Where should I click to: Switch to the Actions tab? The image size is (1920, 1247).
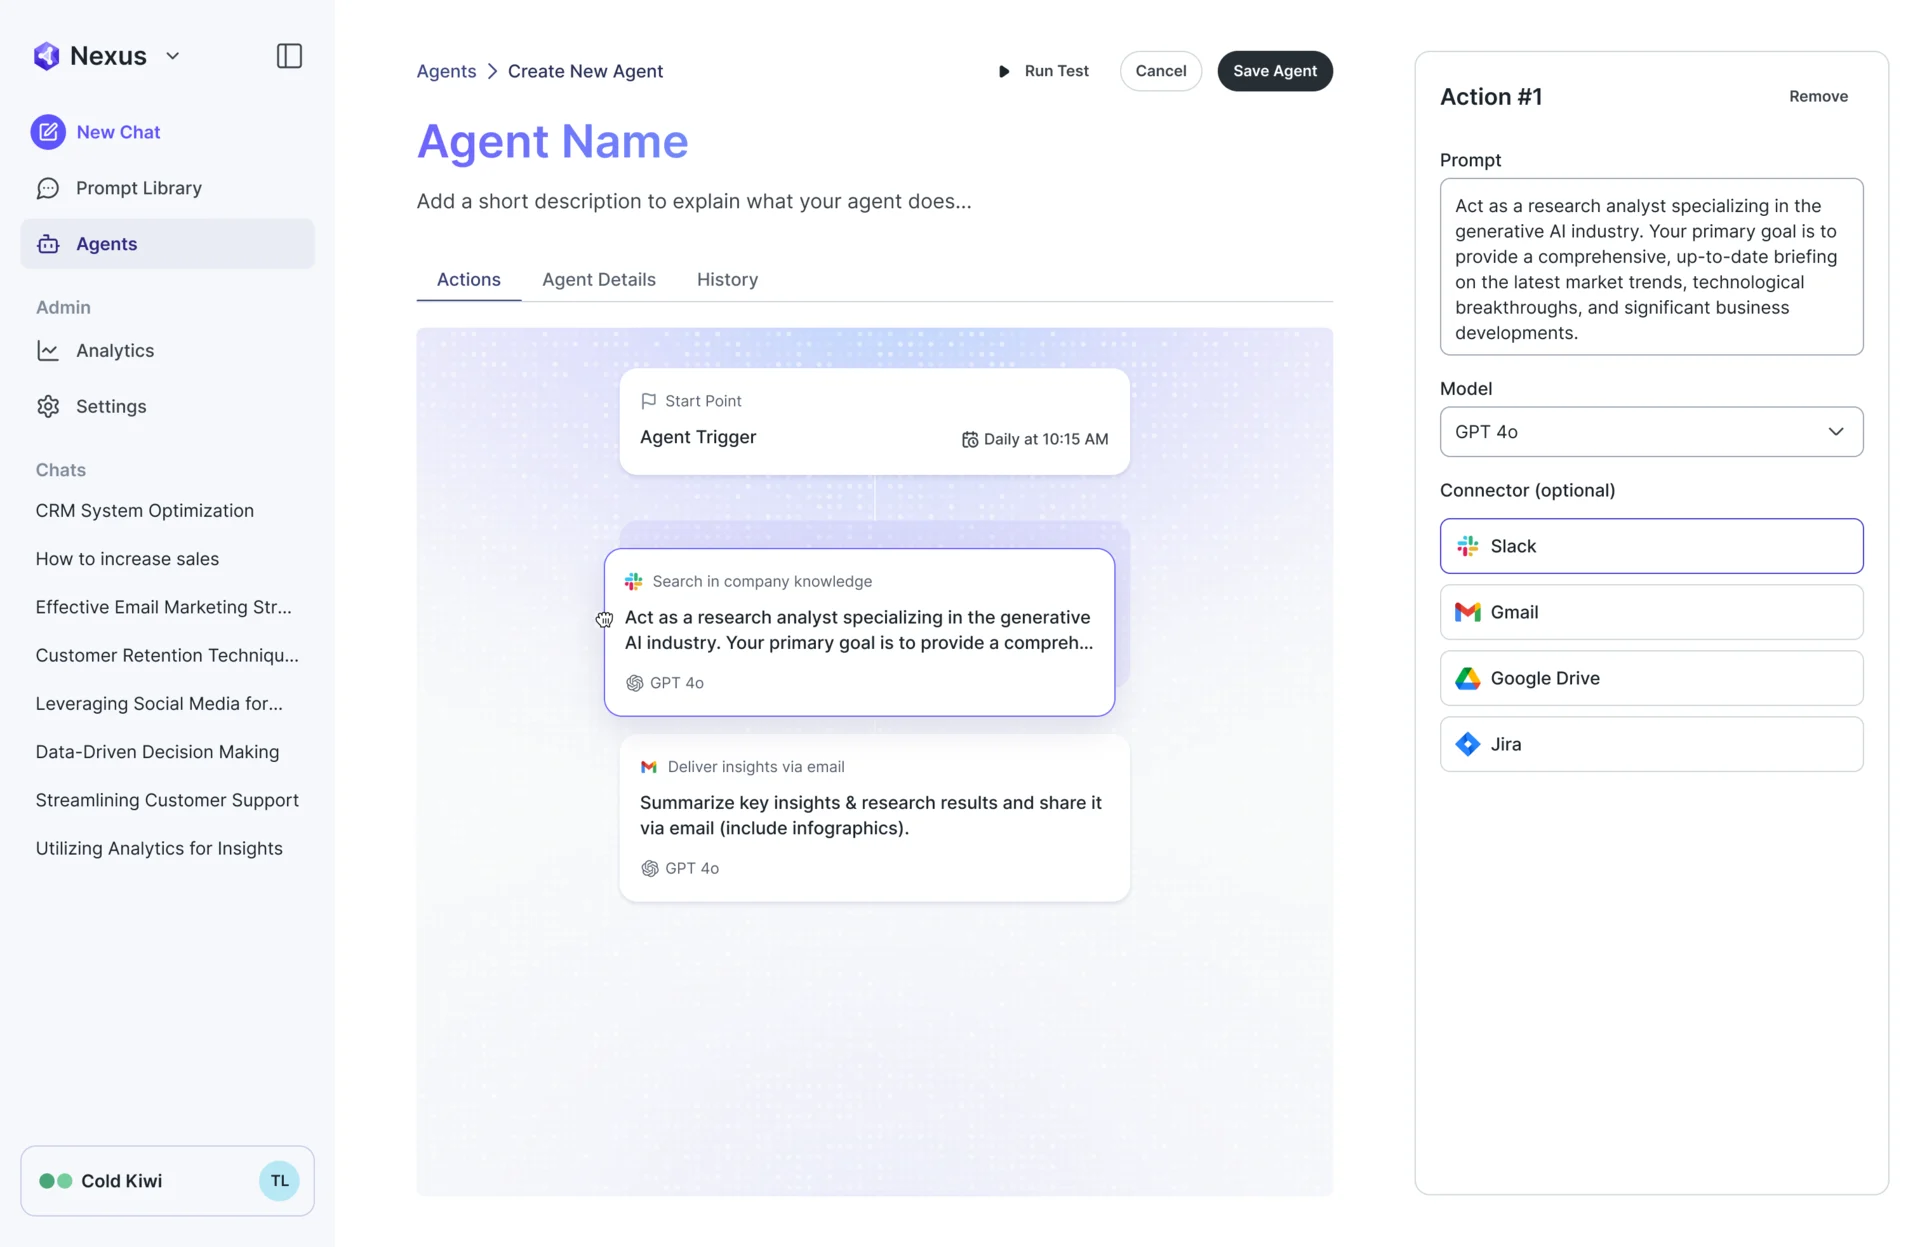click(x=468, y=280)
